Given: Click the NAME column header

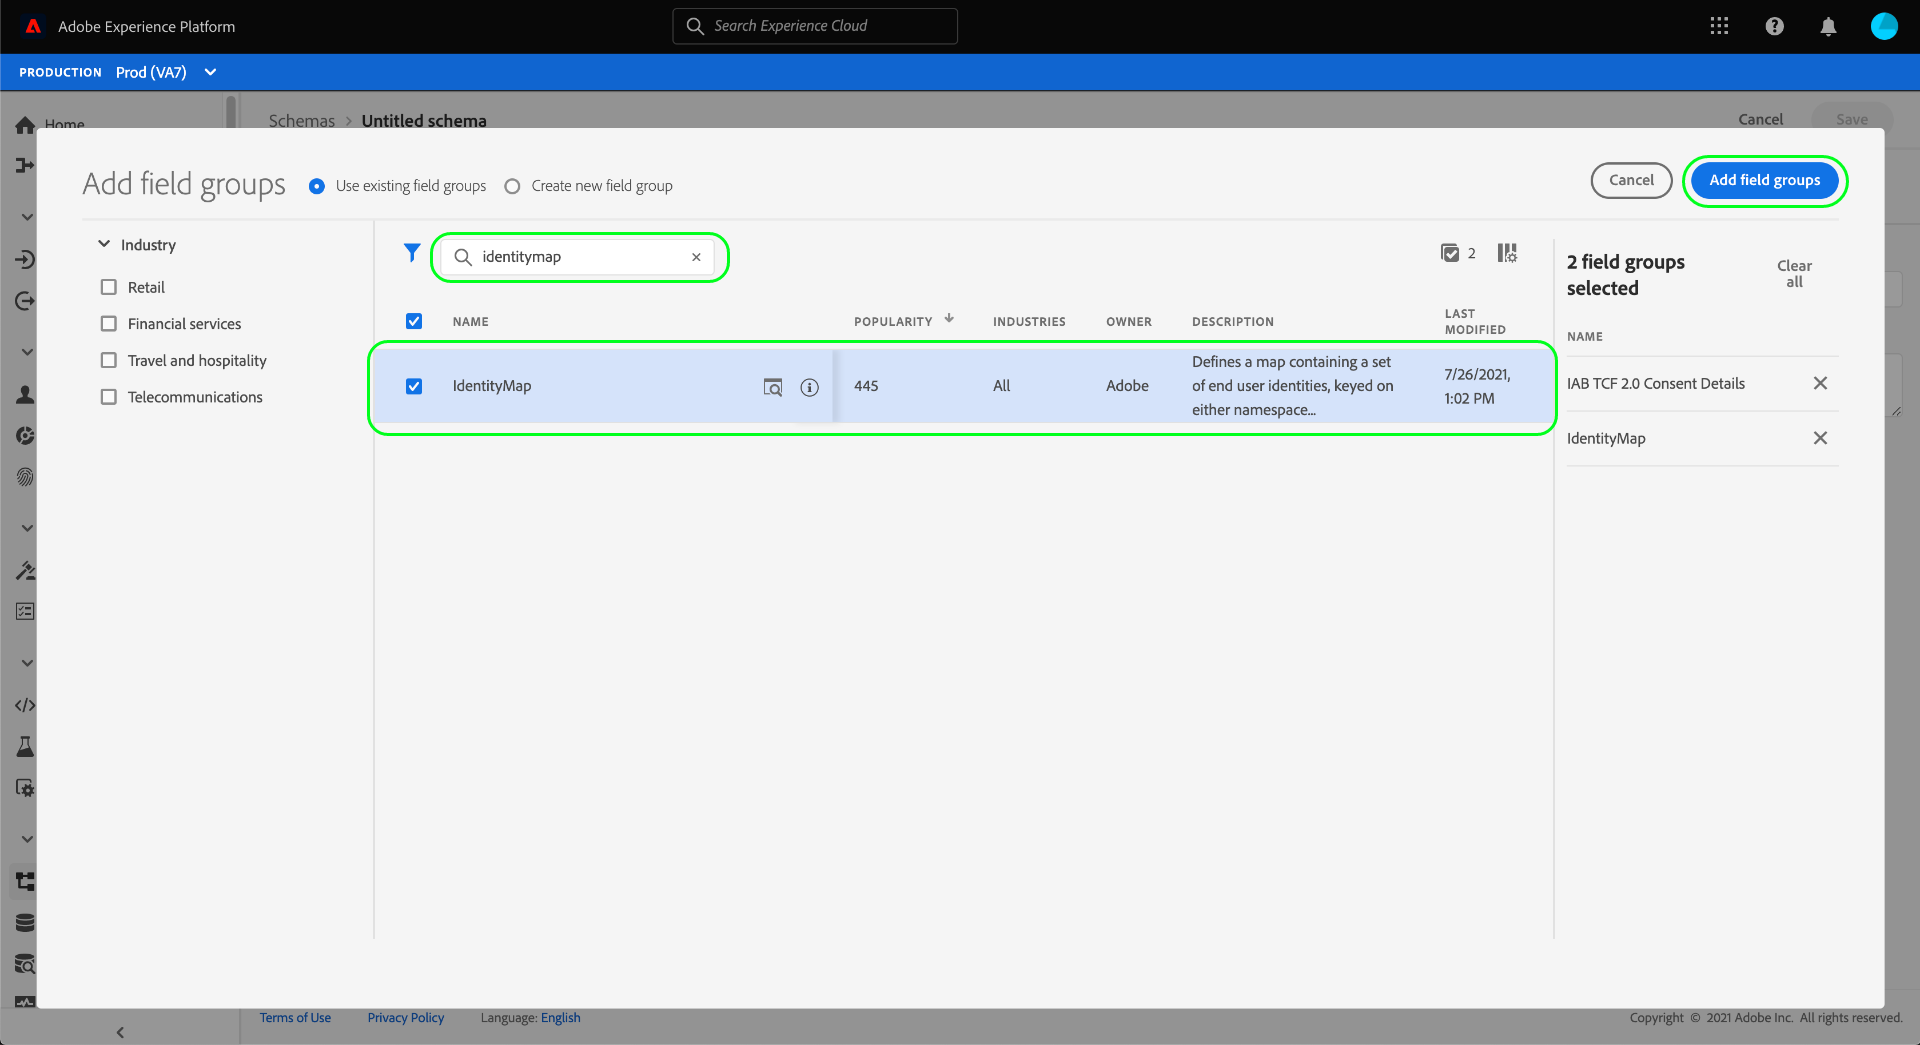Looking at the screenshot, I should tap(470, 322).
